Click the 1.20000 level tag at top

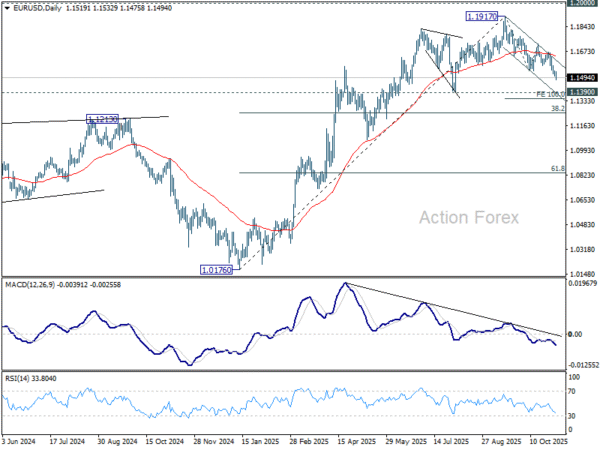coord(582,4)
